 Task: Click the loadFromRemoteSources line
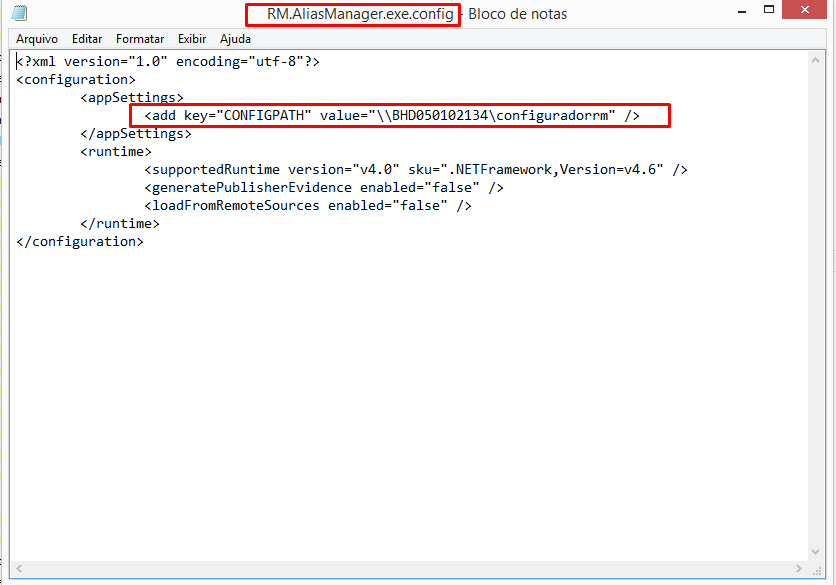coord(308,206)
